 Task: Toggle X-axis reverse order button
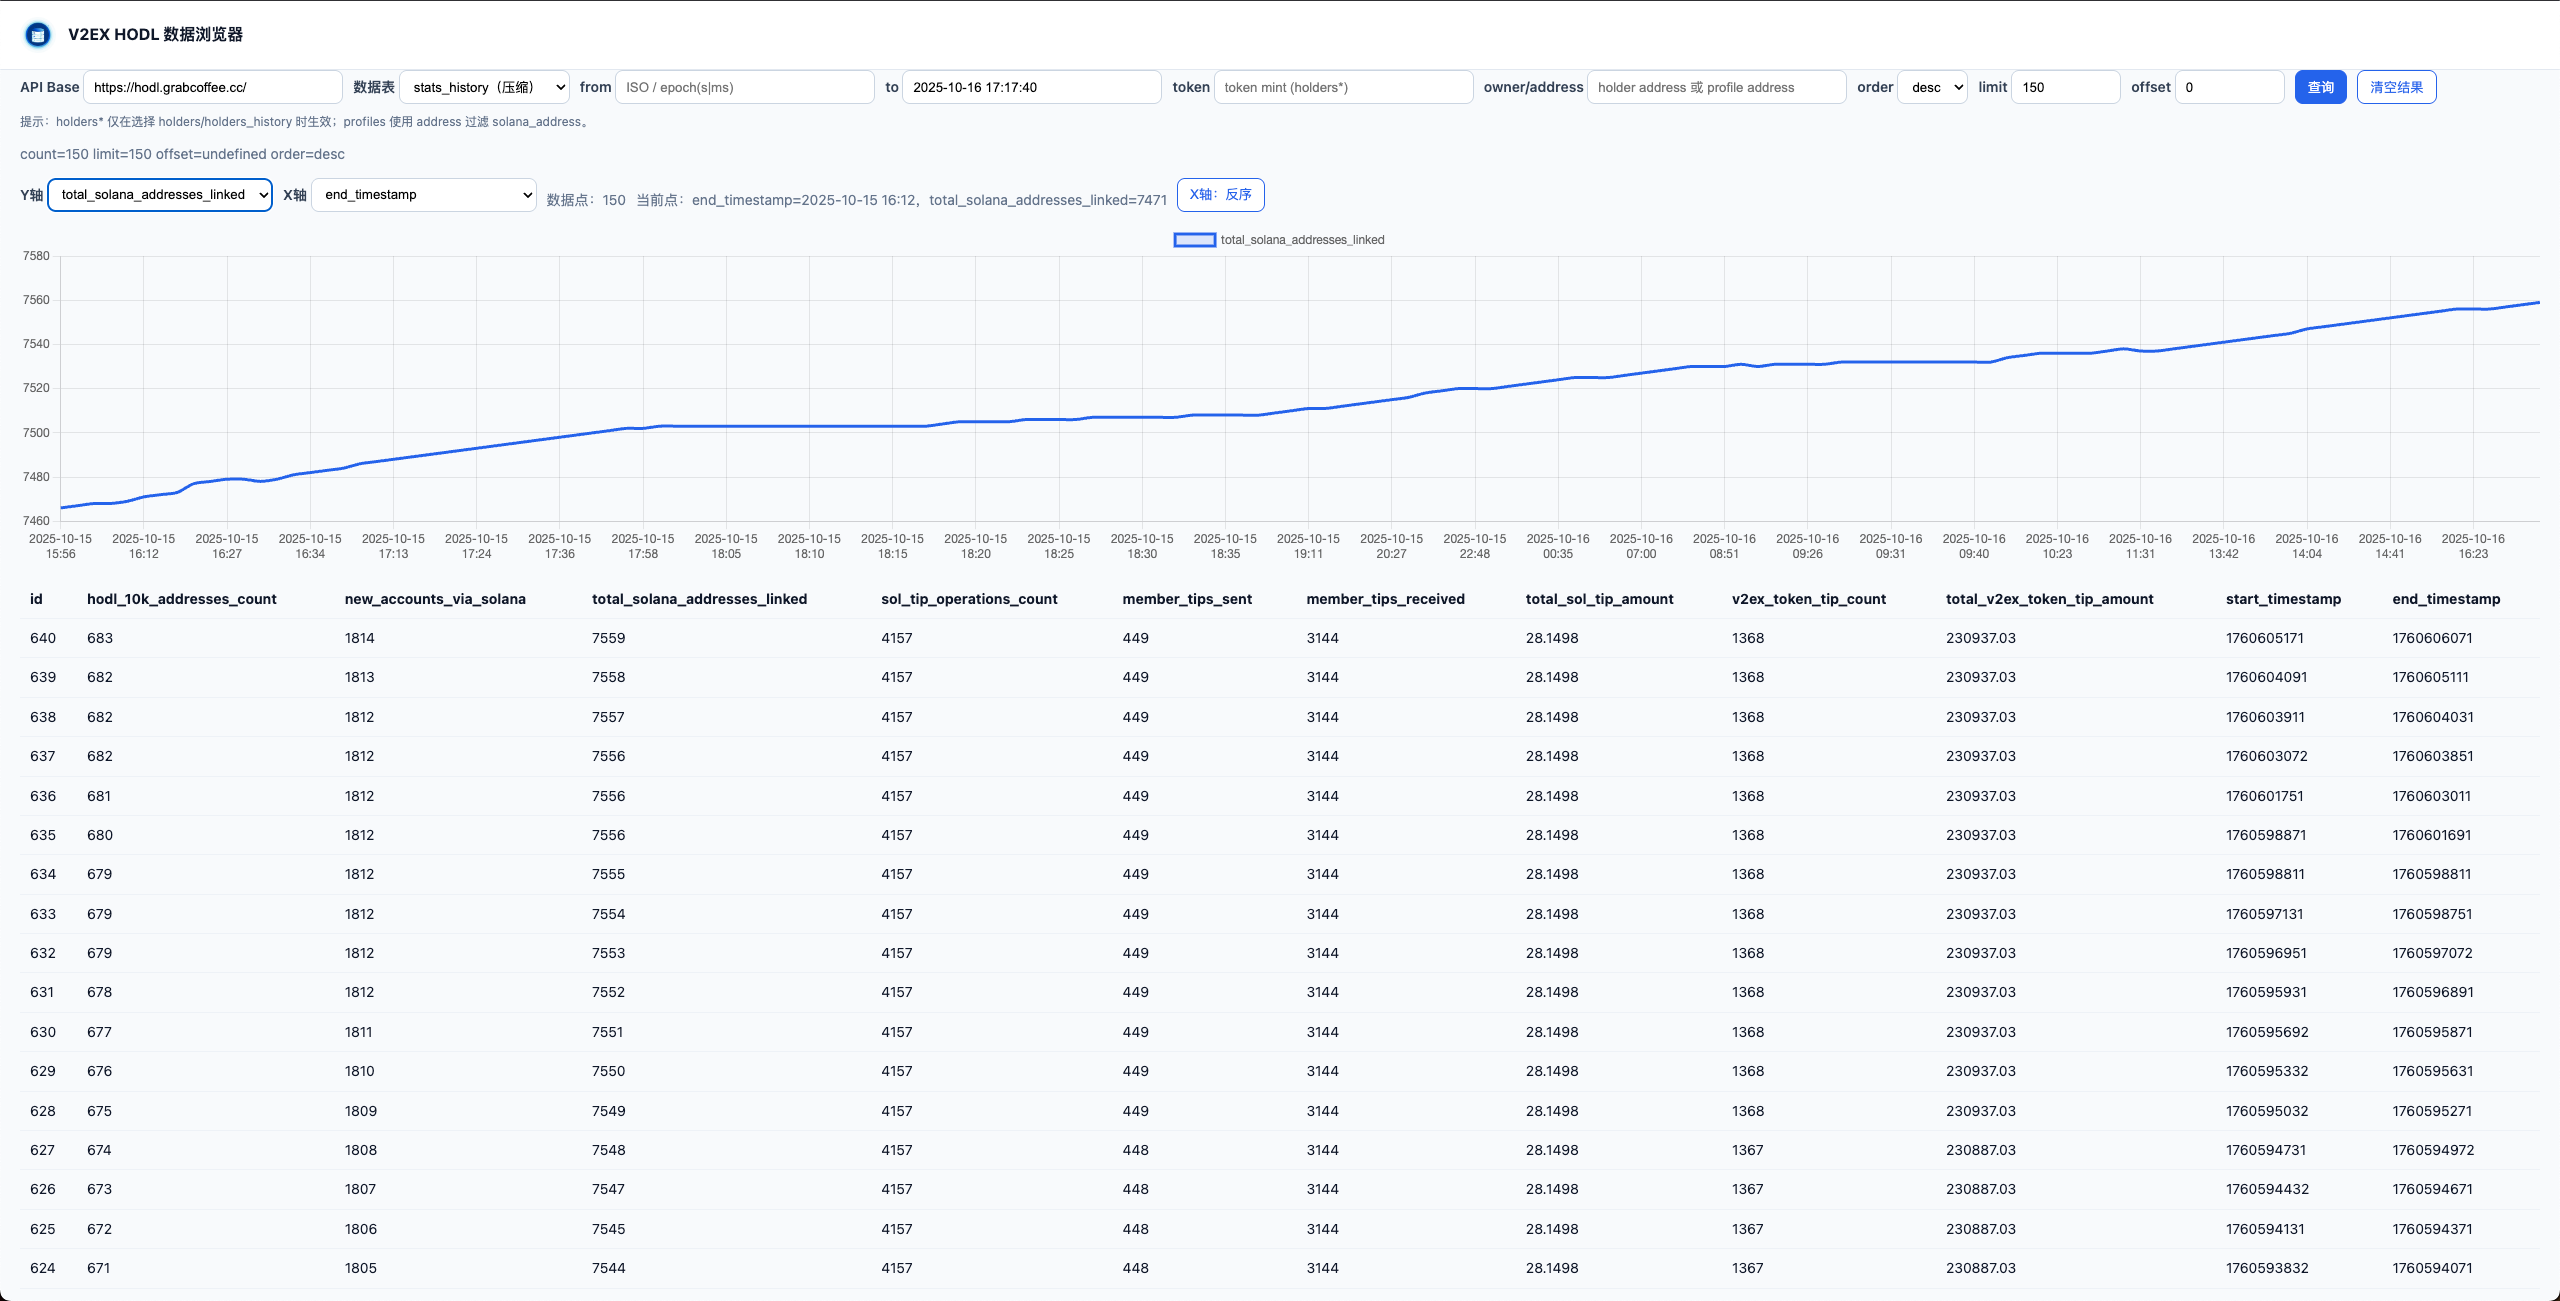click(1220, 195)
